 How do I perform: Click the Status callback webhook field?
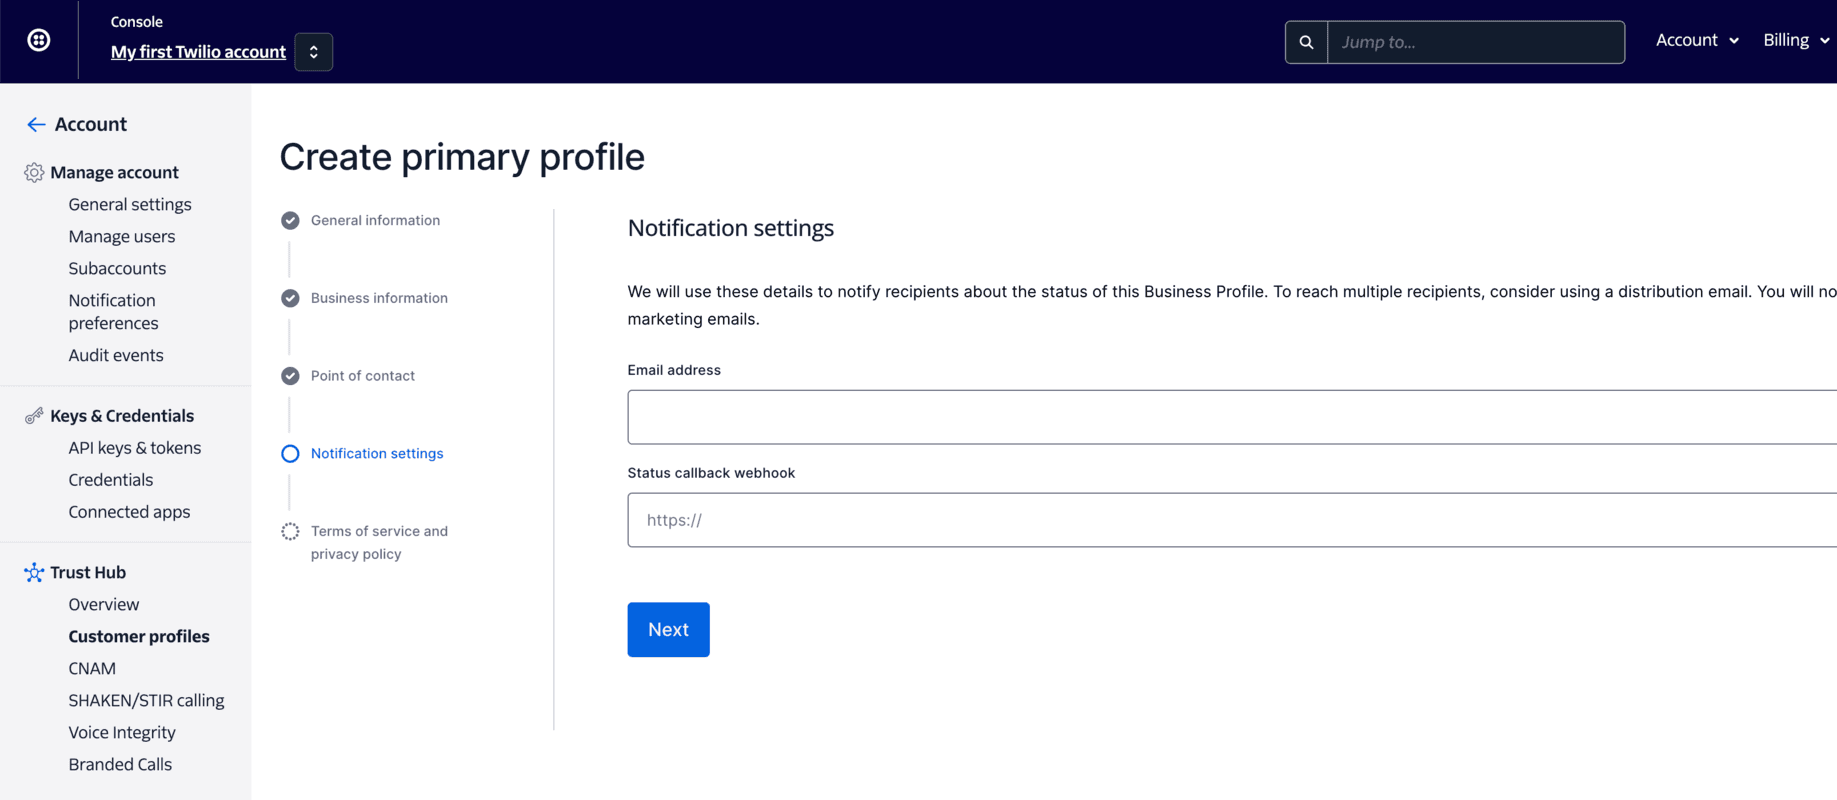point(1230,520)
